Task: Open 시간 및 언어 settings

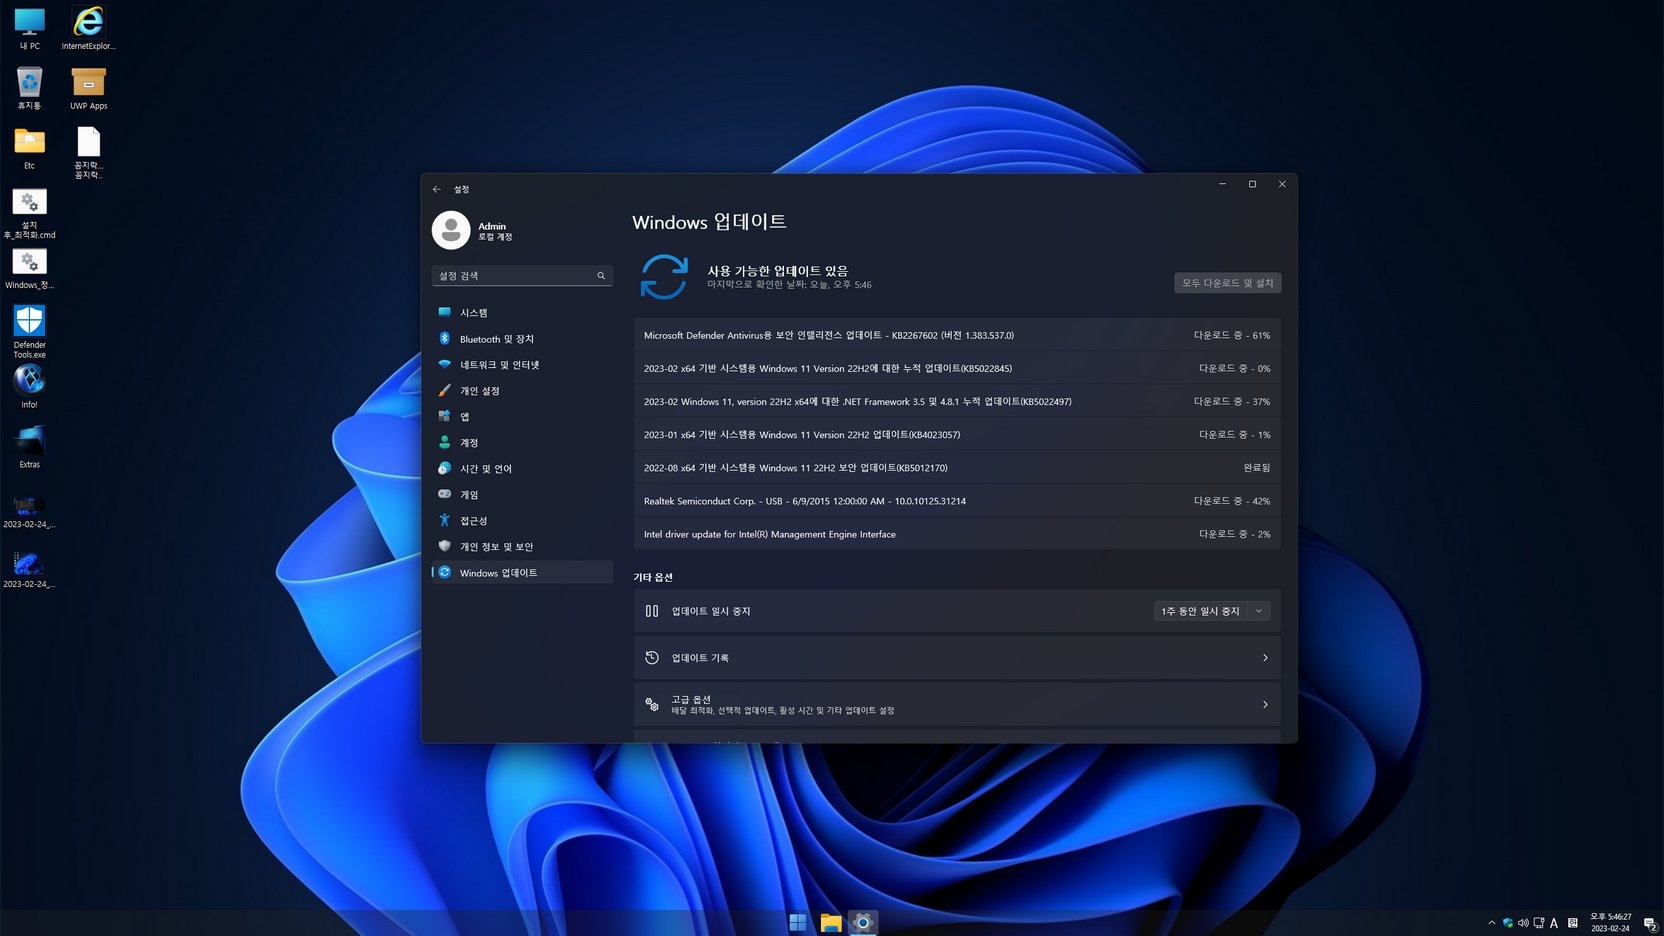Action: (522, 469)
